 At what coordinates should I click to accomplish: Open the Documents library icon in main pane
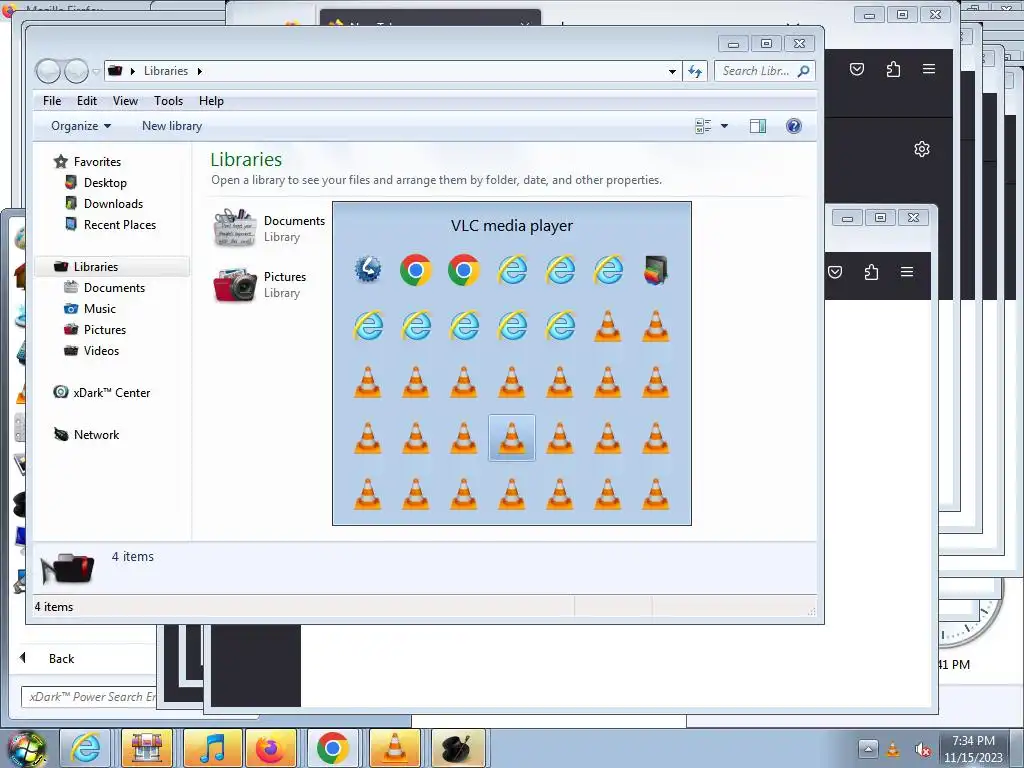[234, 228]
